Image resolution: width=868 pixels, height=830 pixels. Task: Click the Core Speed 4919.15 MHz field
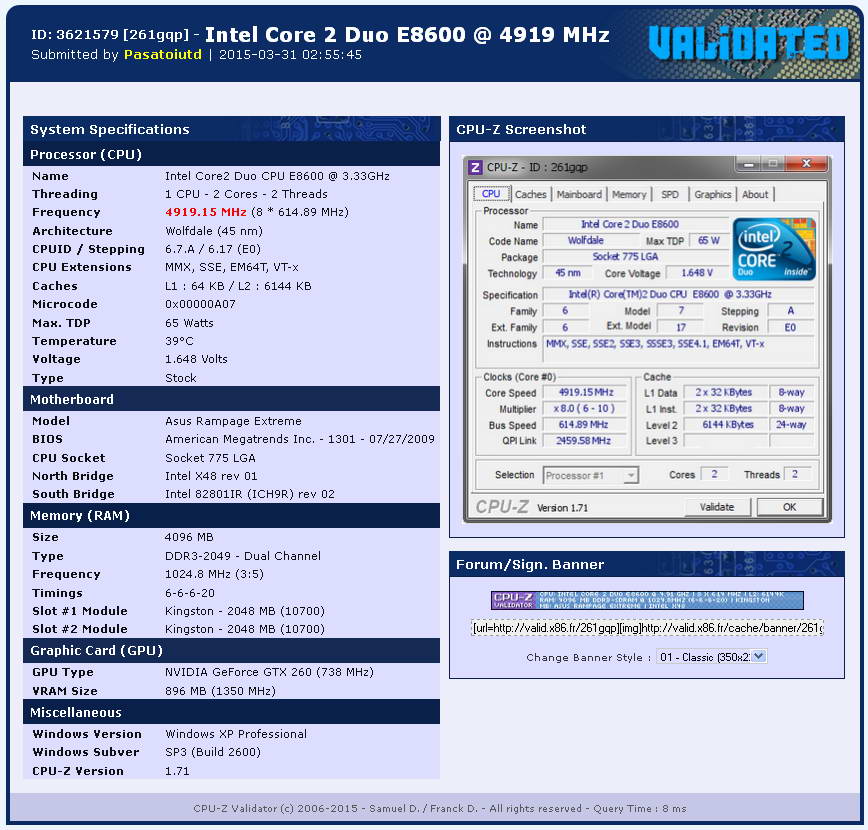click(x=585, y=393)
